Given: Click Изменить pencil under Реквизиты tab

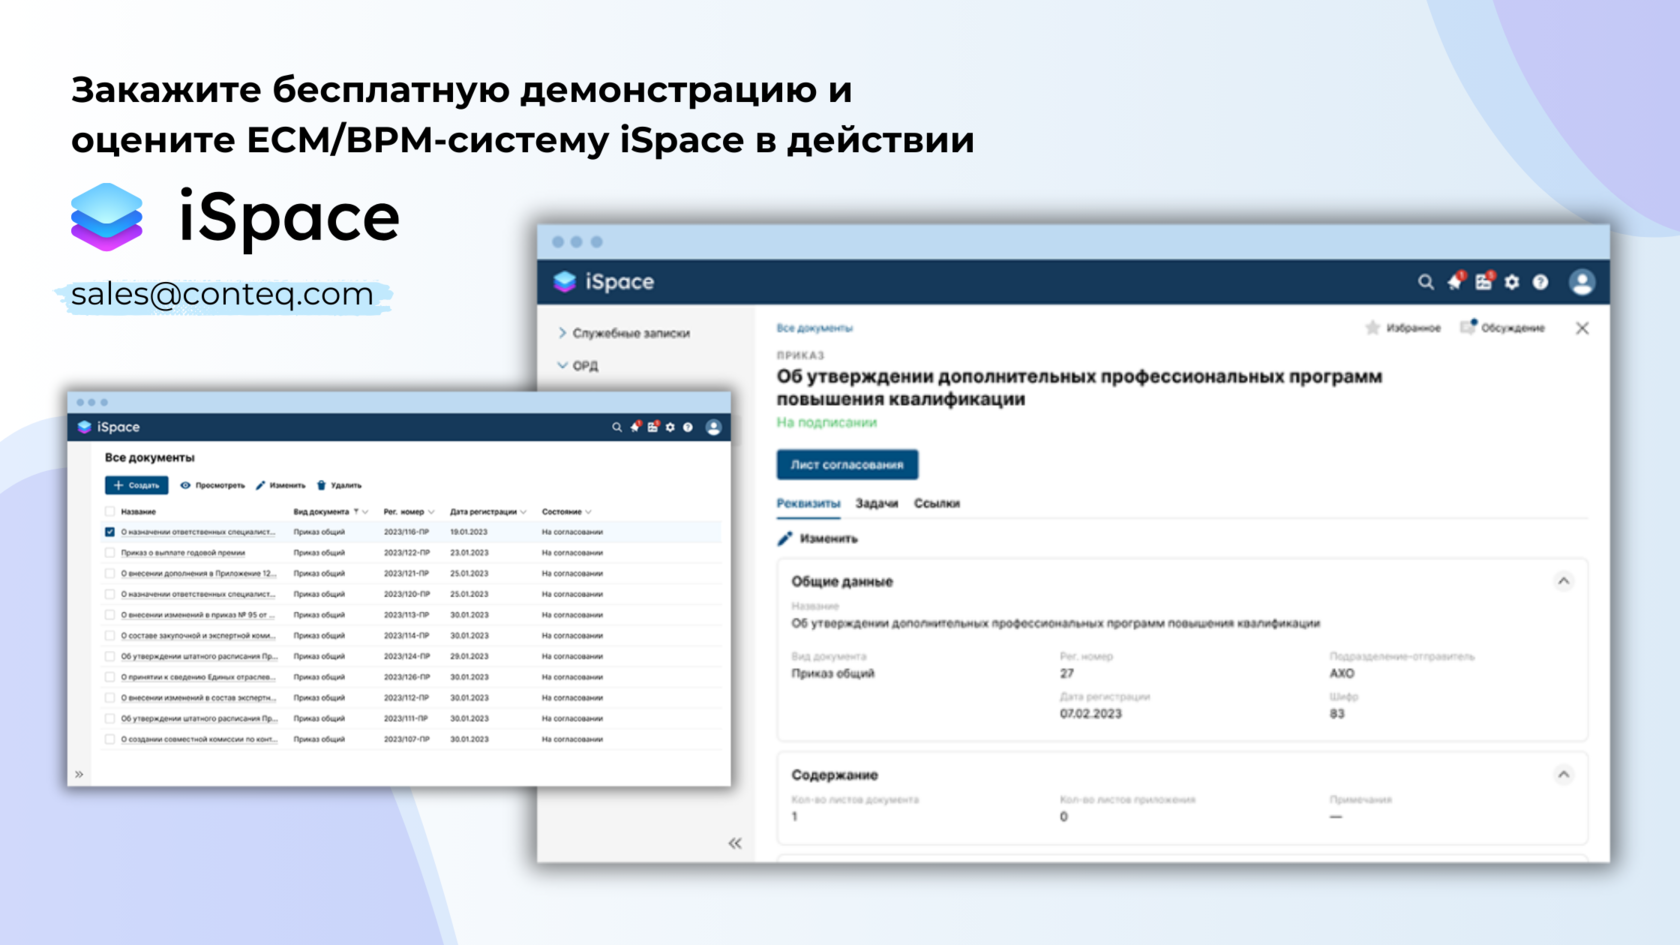Looking at the screenshot, I should pos(818,538).
